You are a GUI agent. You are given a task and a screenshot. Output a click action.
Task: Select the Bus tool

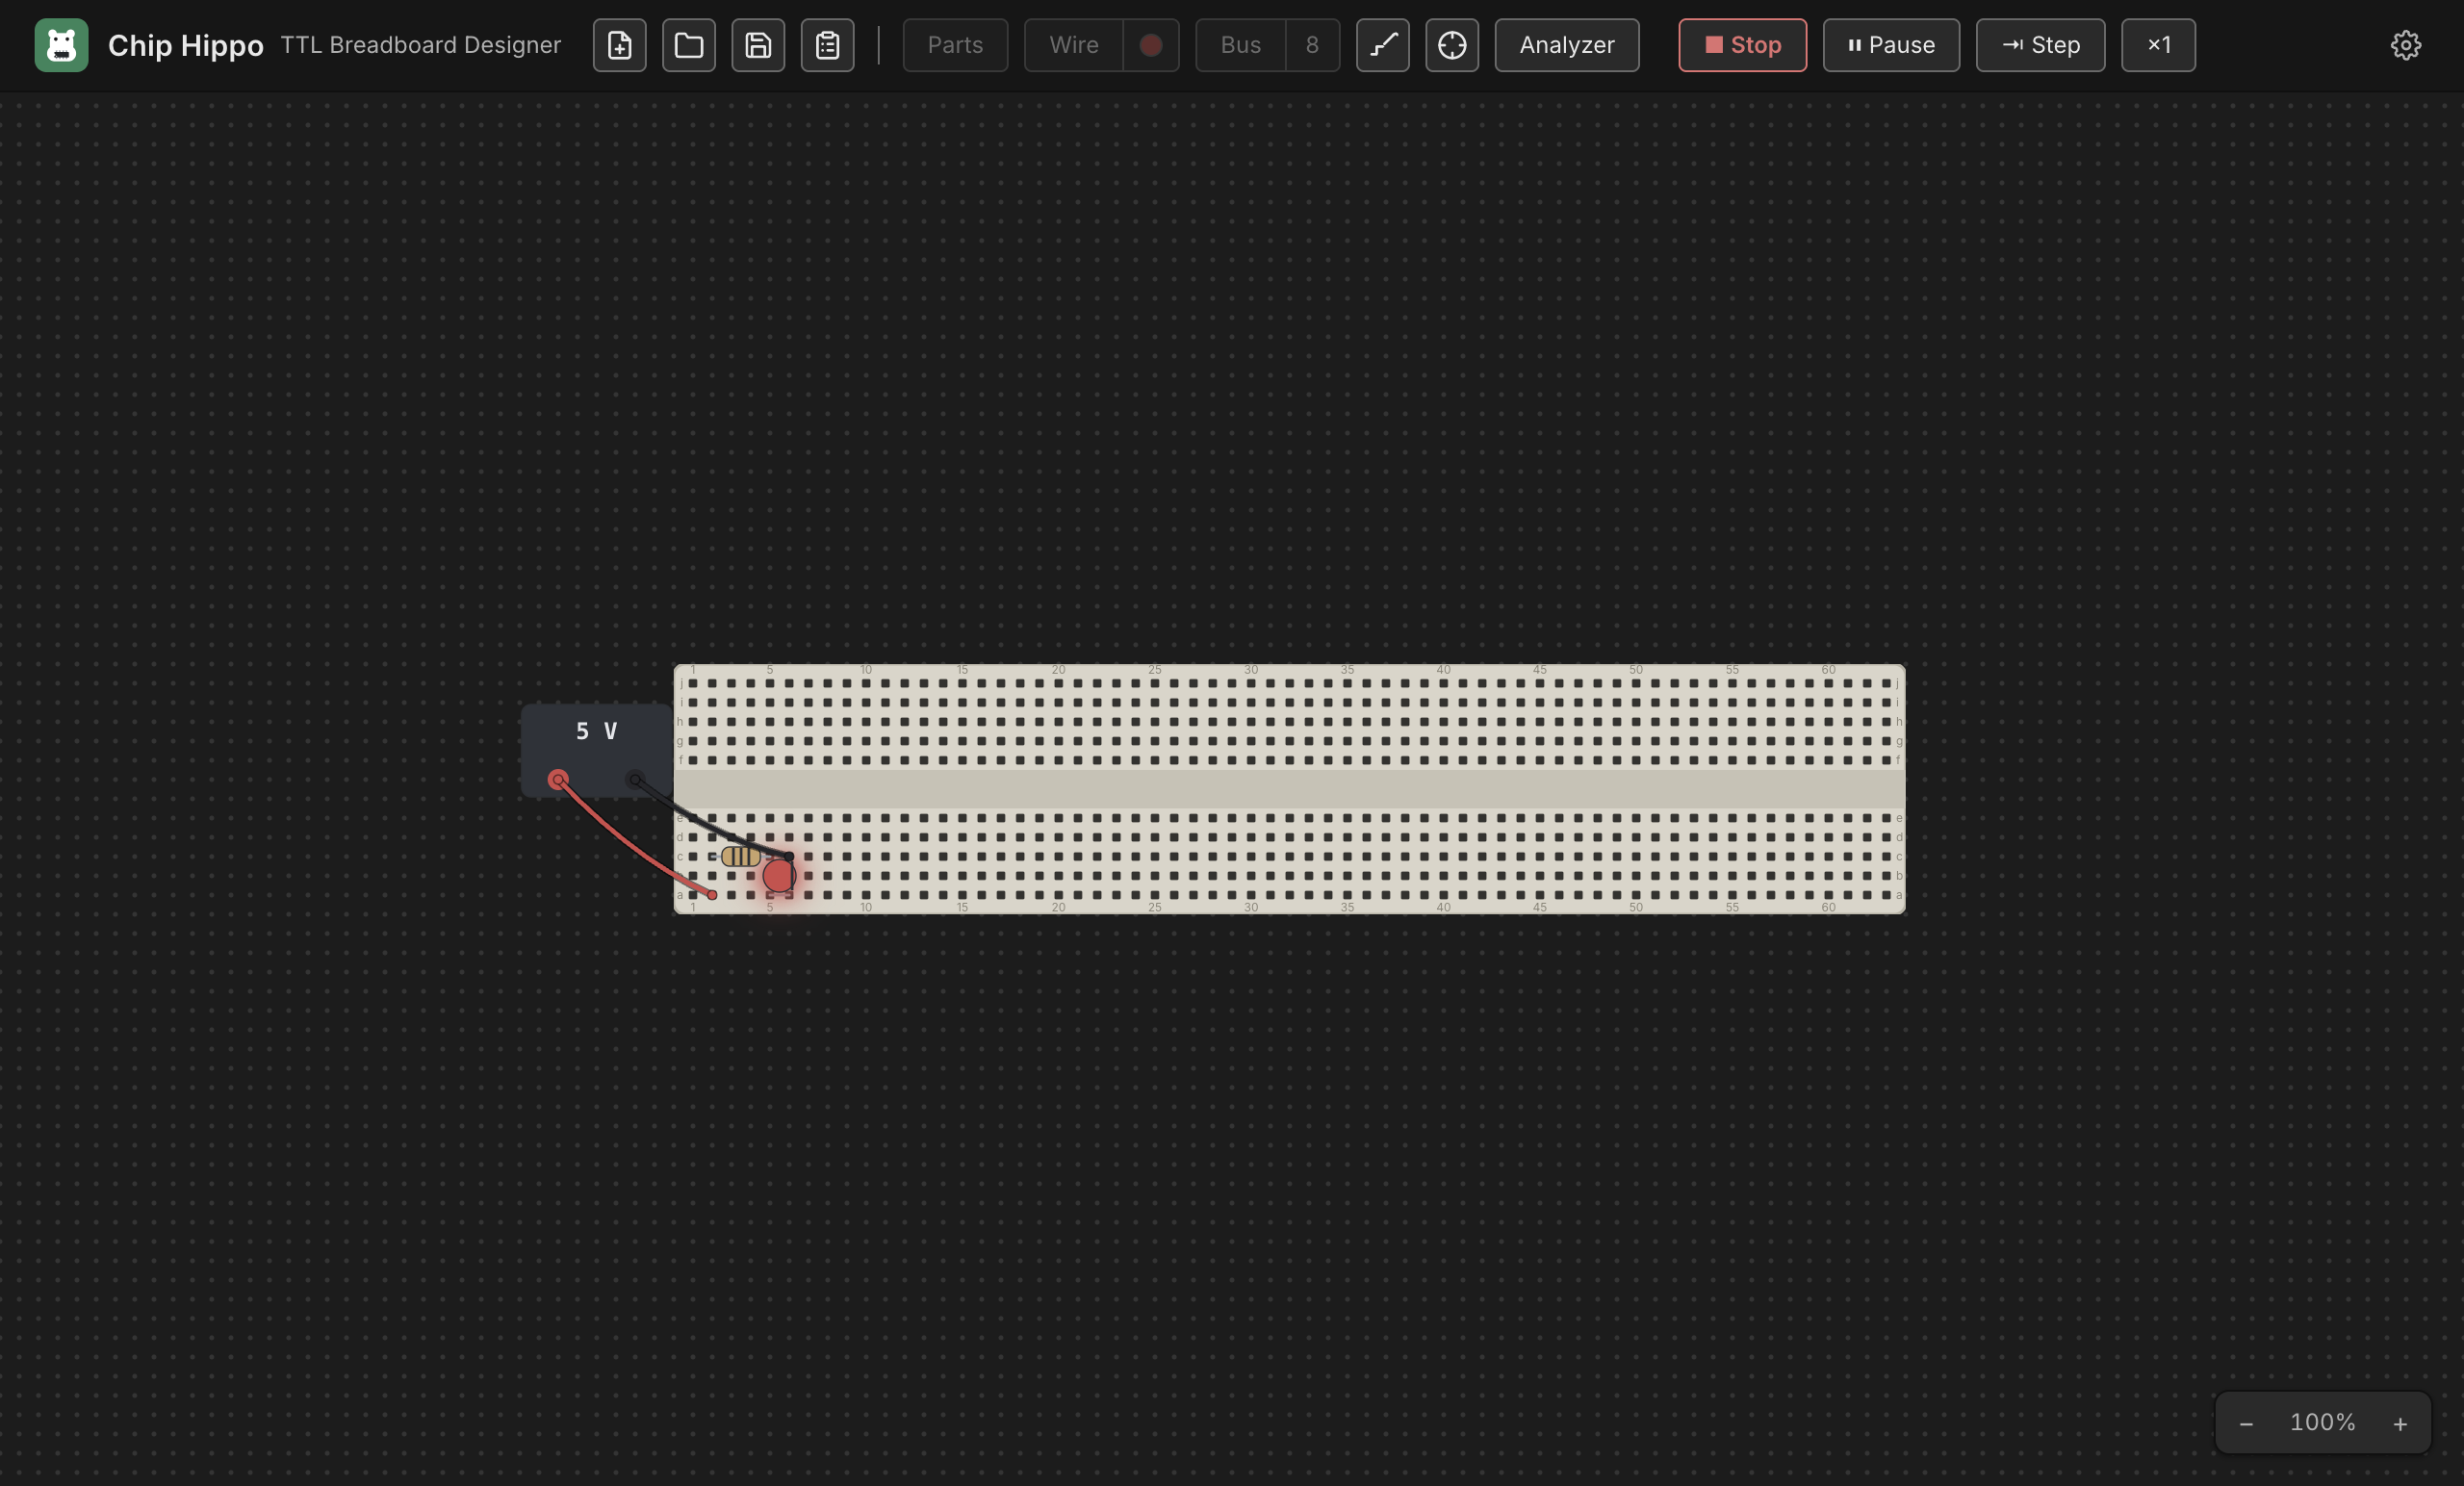(1240, 45)
